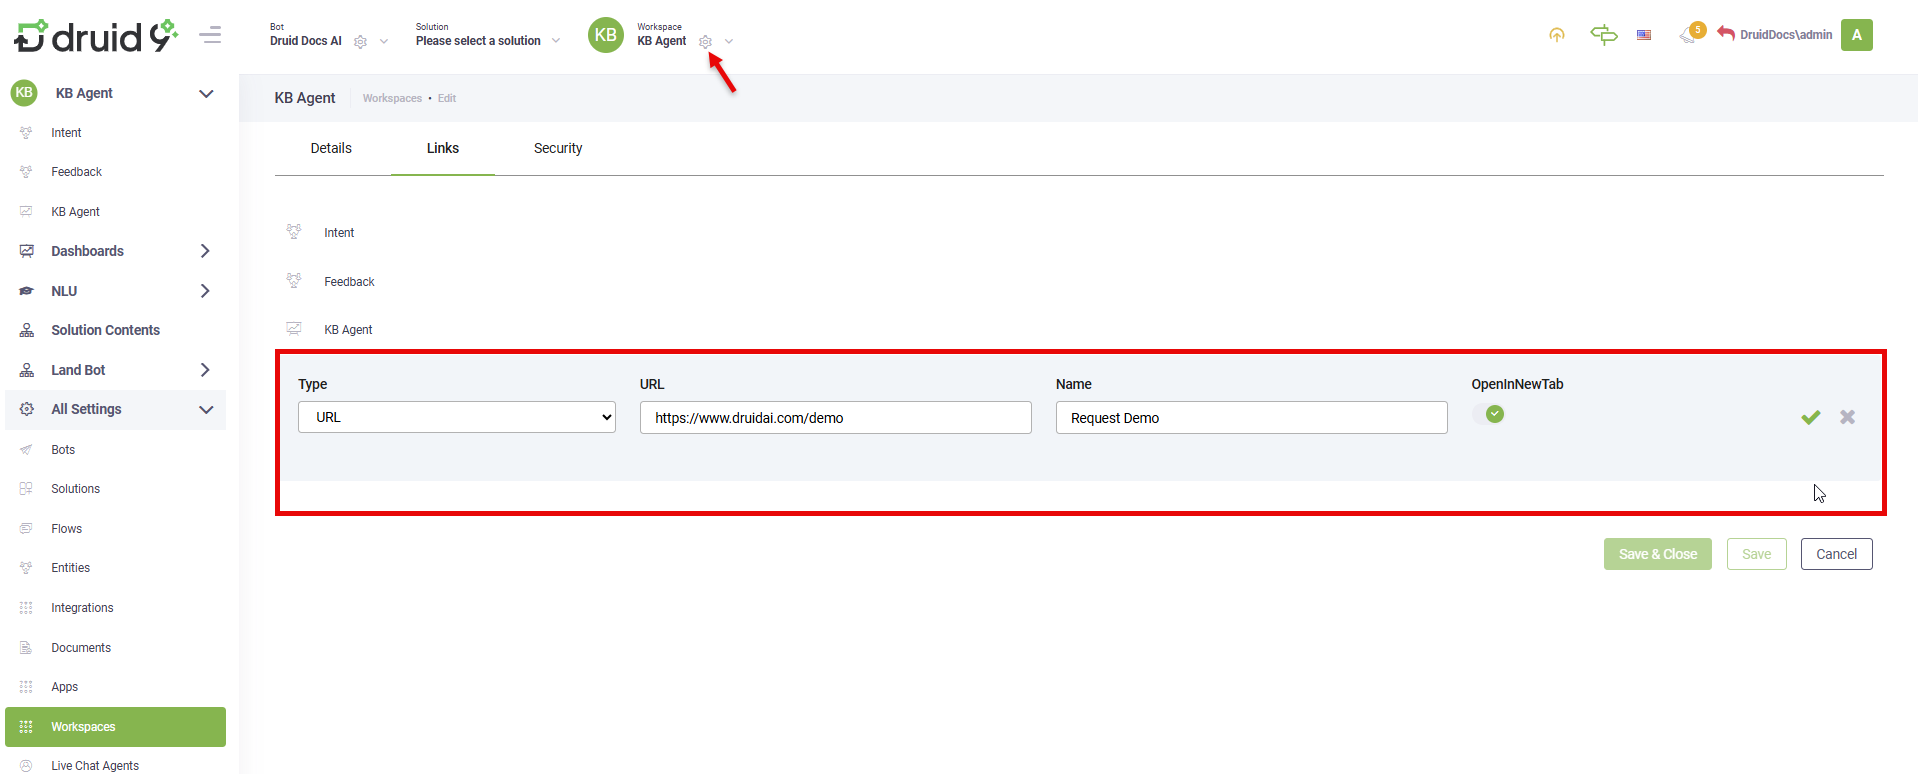This screenshot has width=1918, height=774.
Task: Click the bot settings gear icon
Action: point(361,42)
